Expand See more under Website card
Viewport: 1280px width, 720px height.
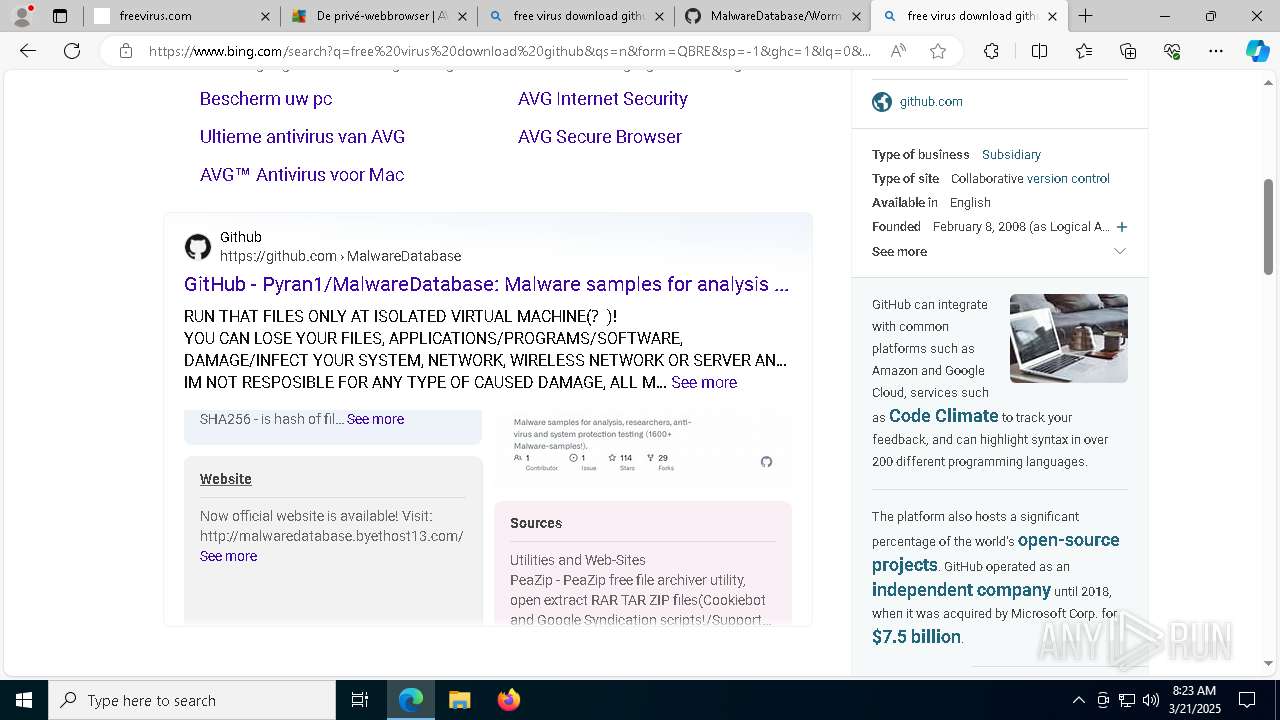coord(228,556)
